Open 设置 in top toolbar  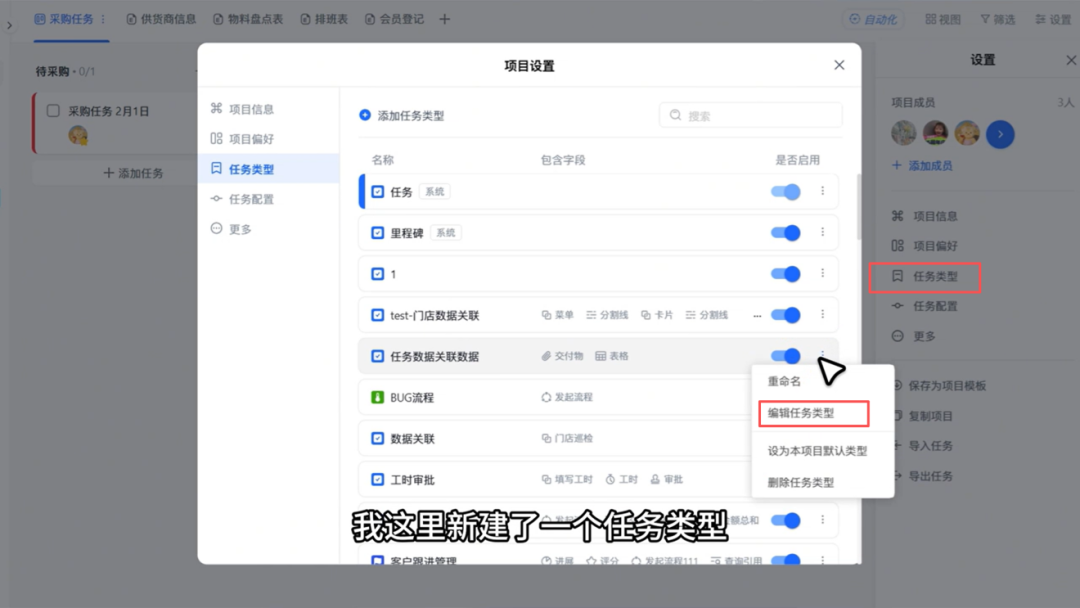[x=1053, y=19]
